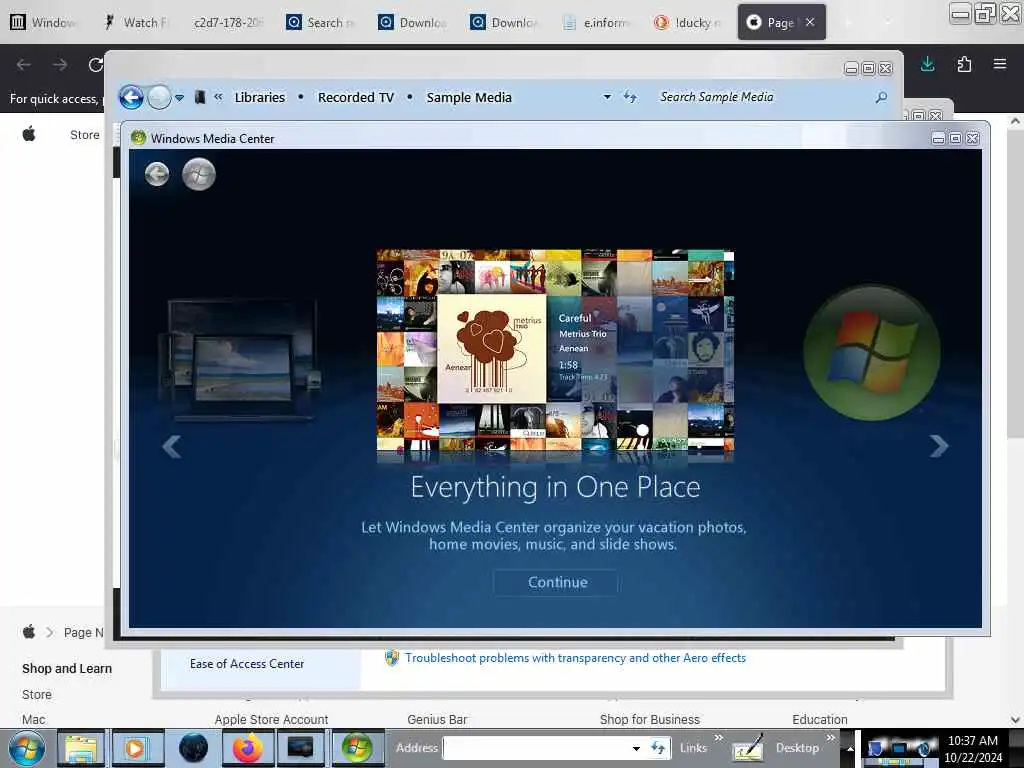Expand the address bar previous locations dropdown
This screenshot has width=1024, height=768.
(x=607, y=97)
